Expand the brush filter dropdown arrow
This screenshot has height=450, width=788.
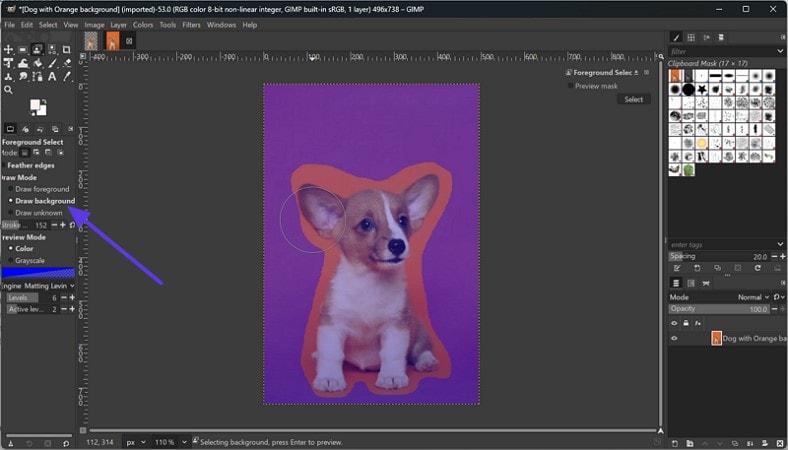coord(780,51)
